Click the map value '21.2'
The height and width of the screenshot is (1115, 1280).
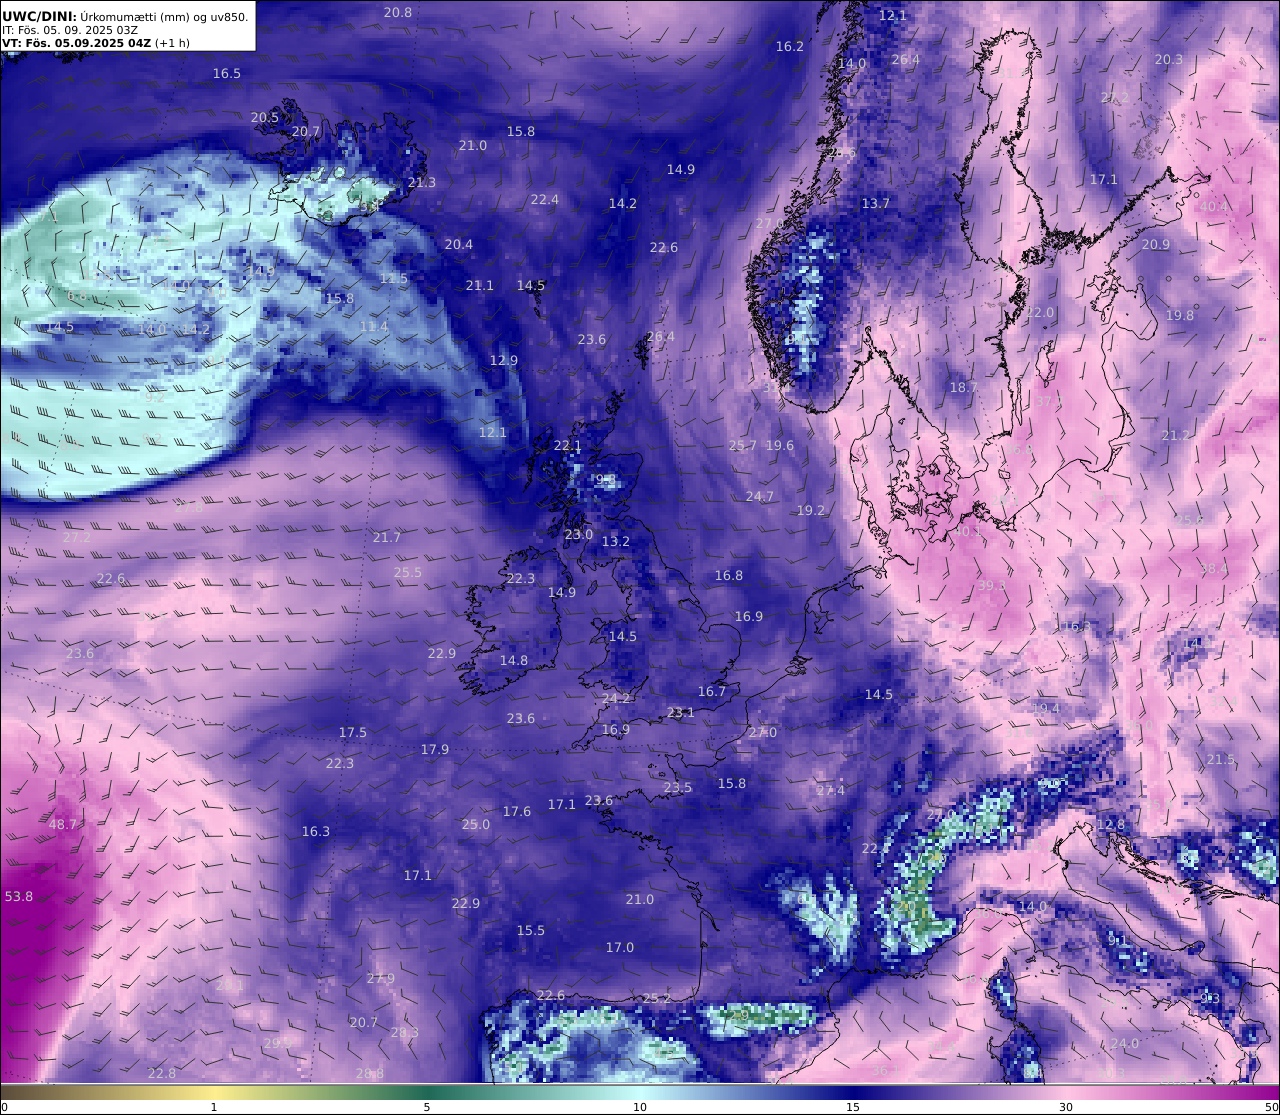tap(1176, 436)
